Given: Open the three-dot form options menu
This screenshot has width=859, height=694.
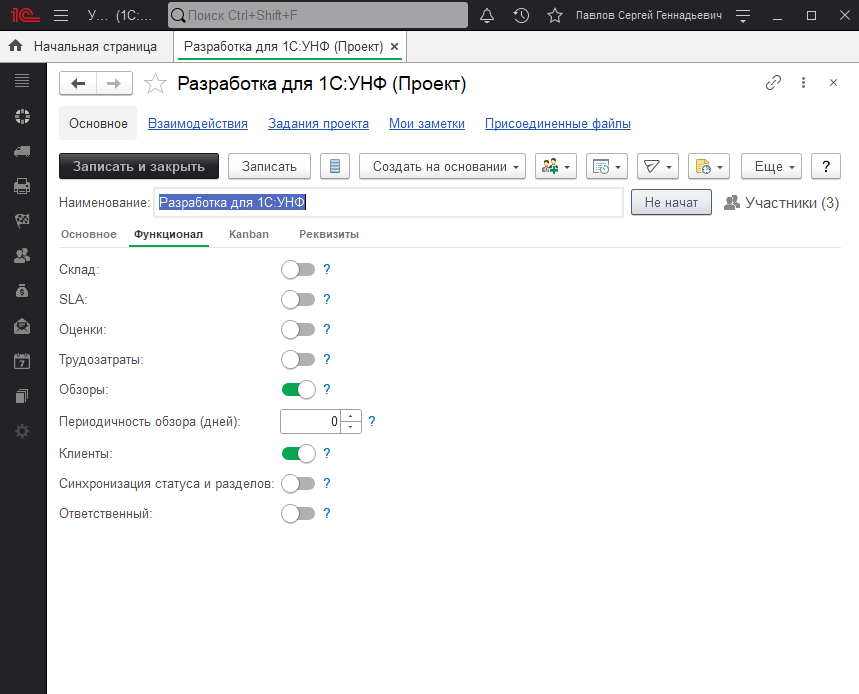Looking at the screenshot, I should [803, 83].
